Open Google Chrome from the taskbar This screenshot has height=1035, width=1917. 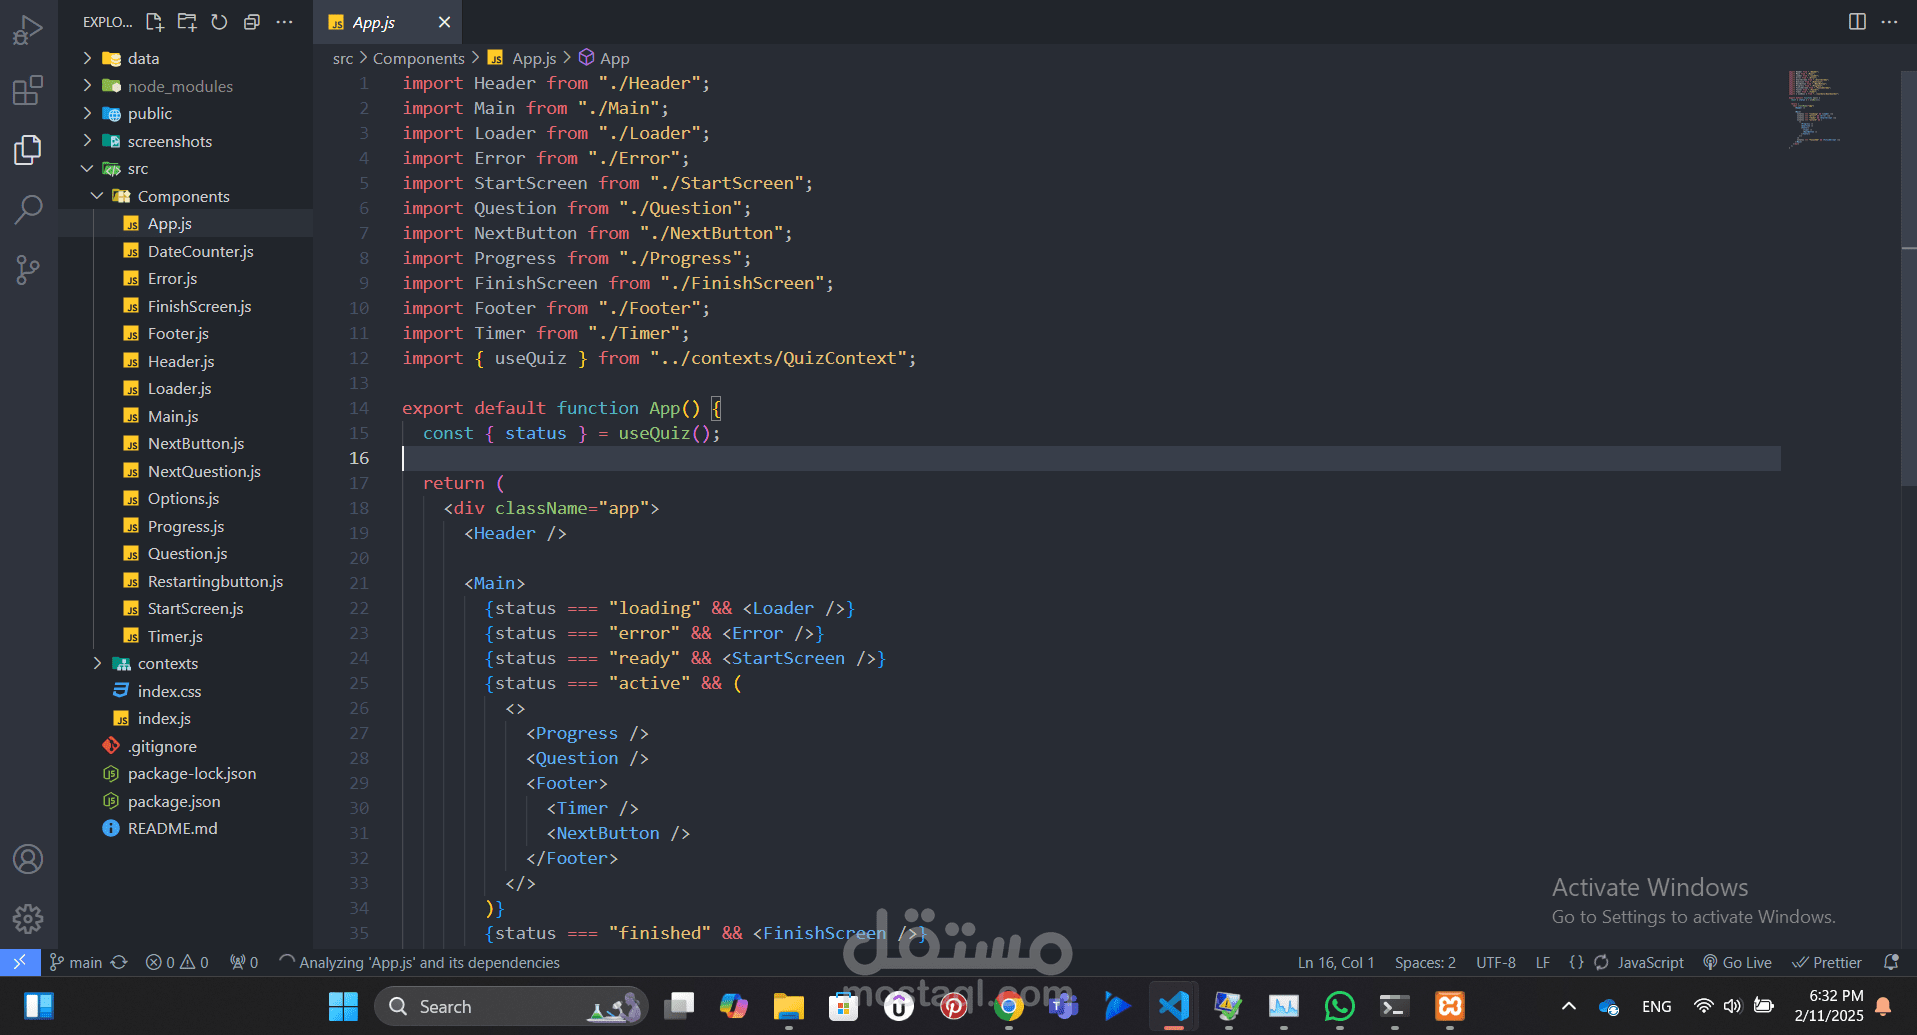coord(1008,1006)
